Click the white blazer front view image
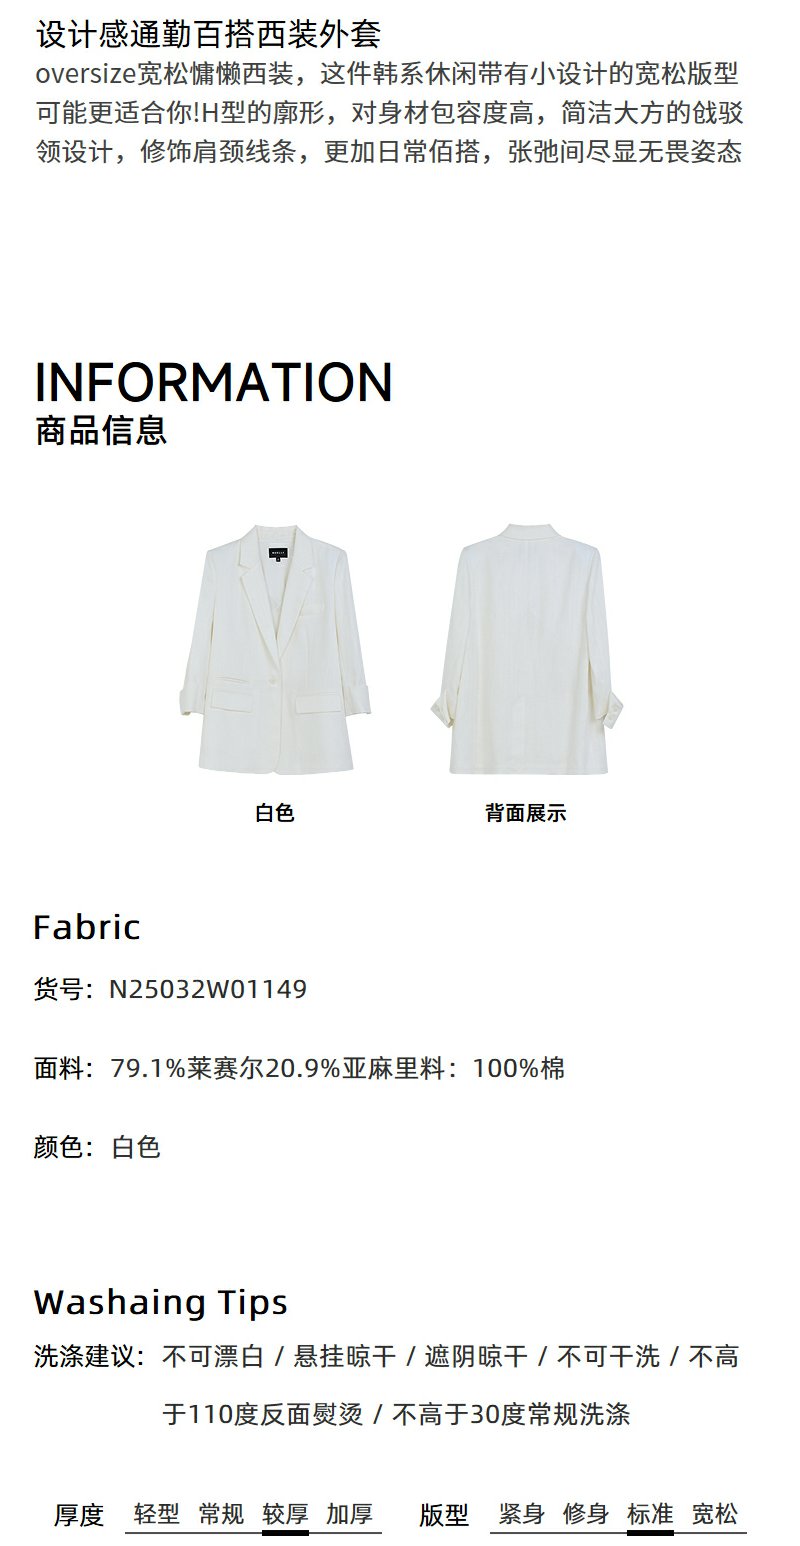 coord(275,649)
